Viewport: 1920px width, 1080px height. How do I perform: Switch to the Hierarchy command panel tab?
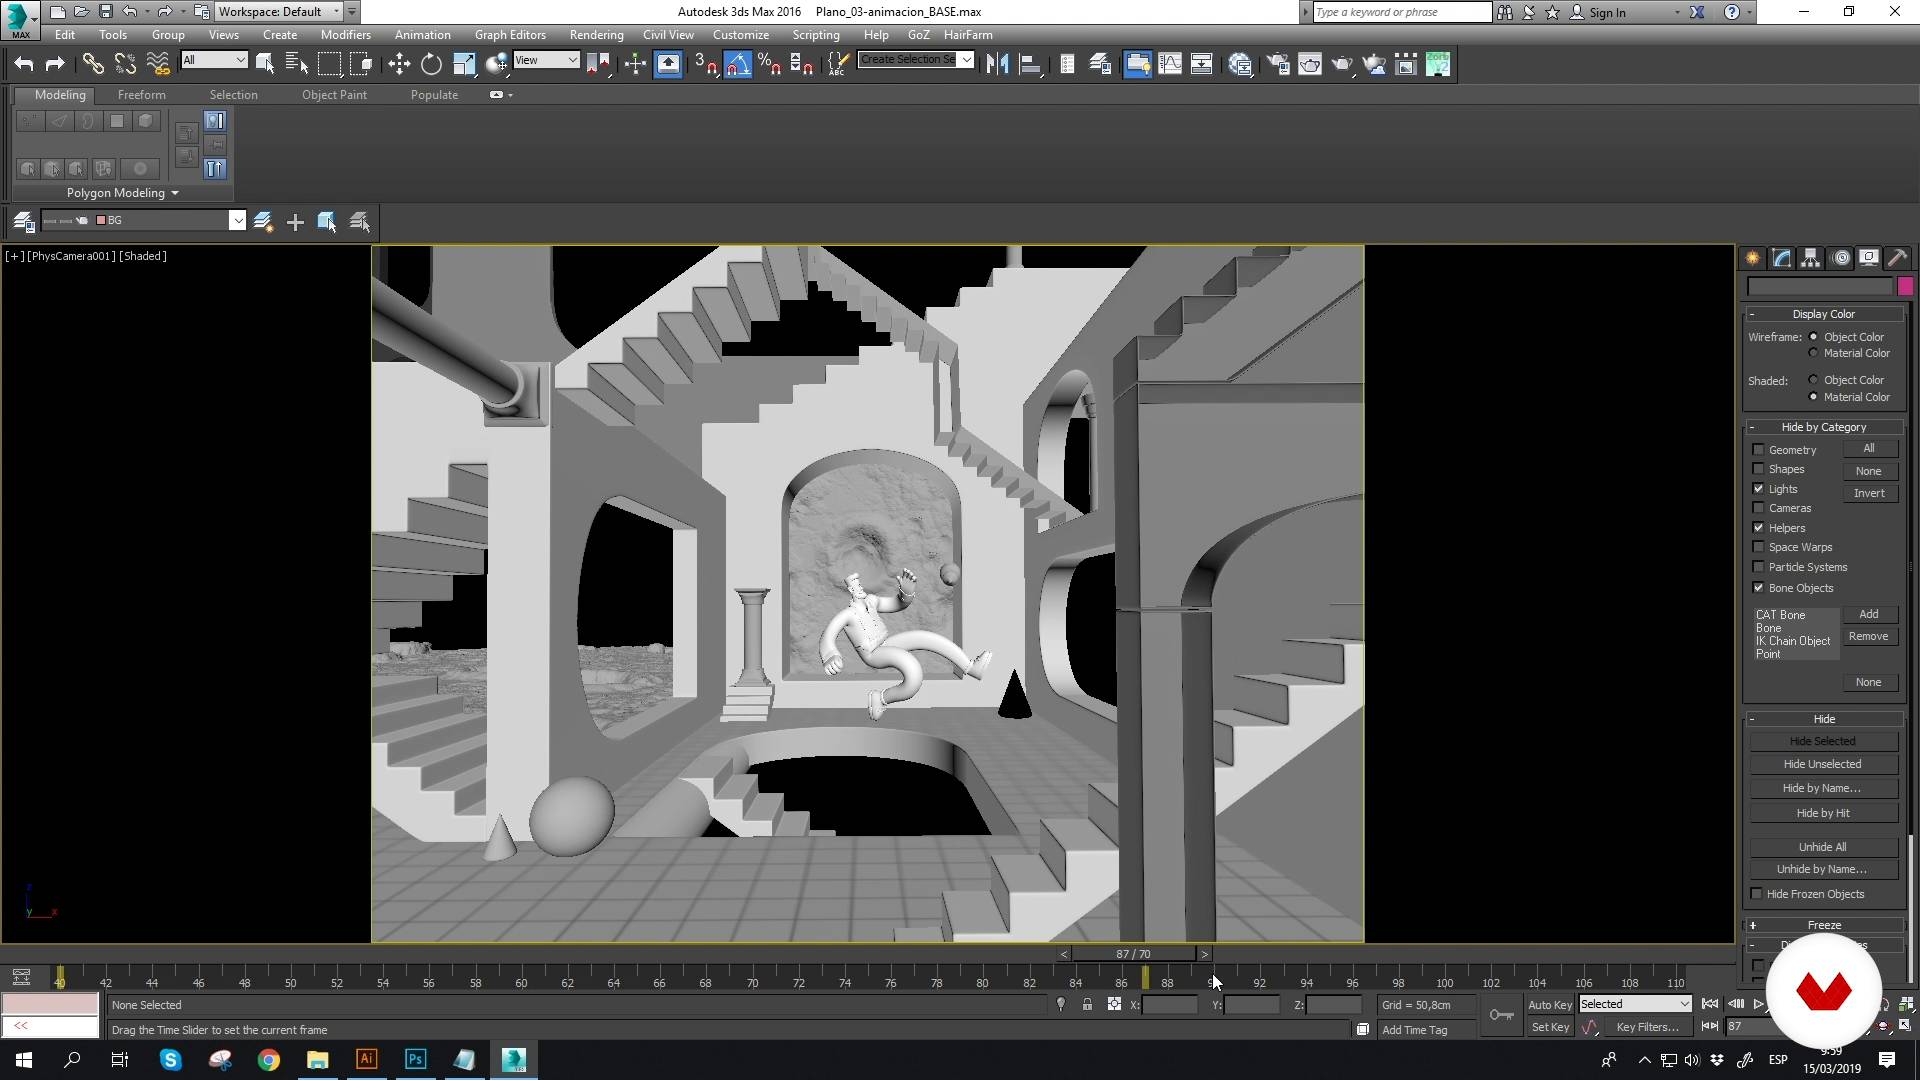(x=1811, y=258)
